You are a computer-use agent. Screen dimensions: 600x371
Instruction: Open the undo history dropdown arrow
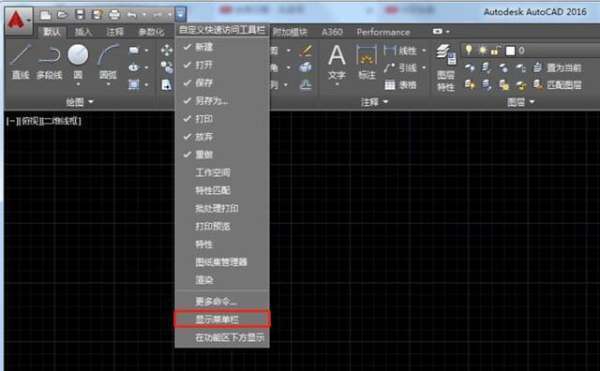click(x=144, y=15)
